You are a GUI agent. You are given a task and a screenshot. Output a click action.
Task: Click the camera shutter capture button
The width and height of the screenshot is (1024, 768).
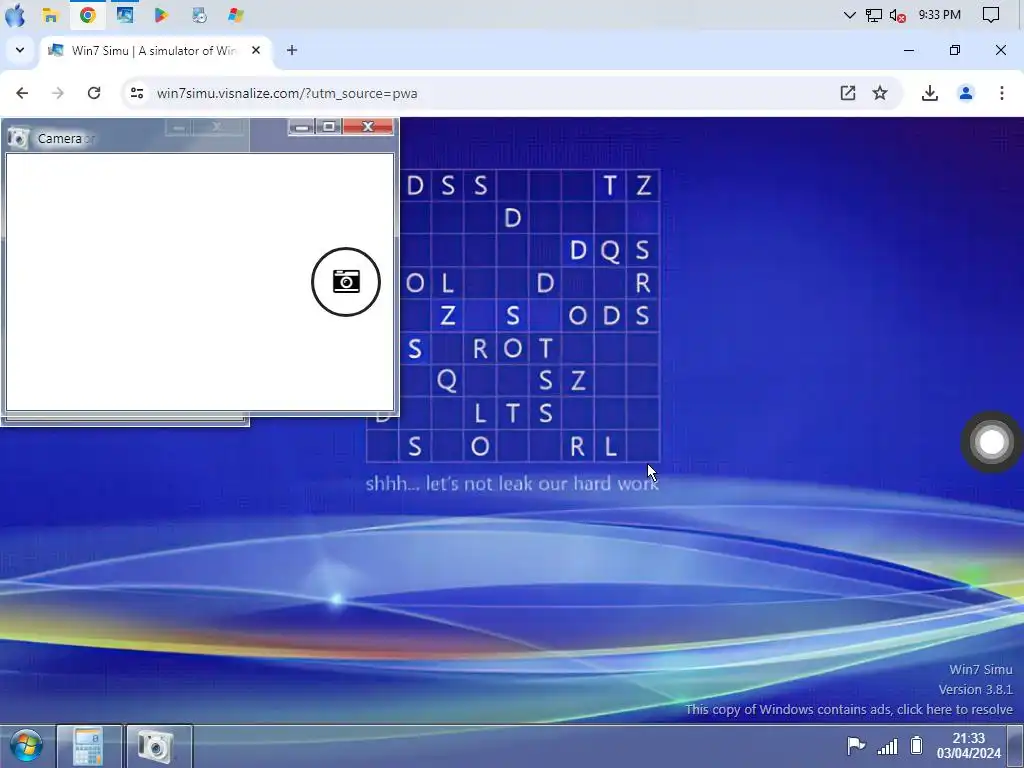[345, 281]
